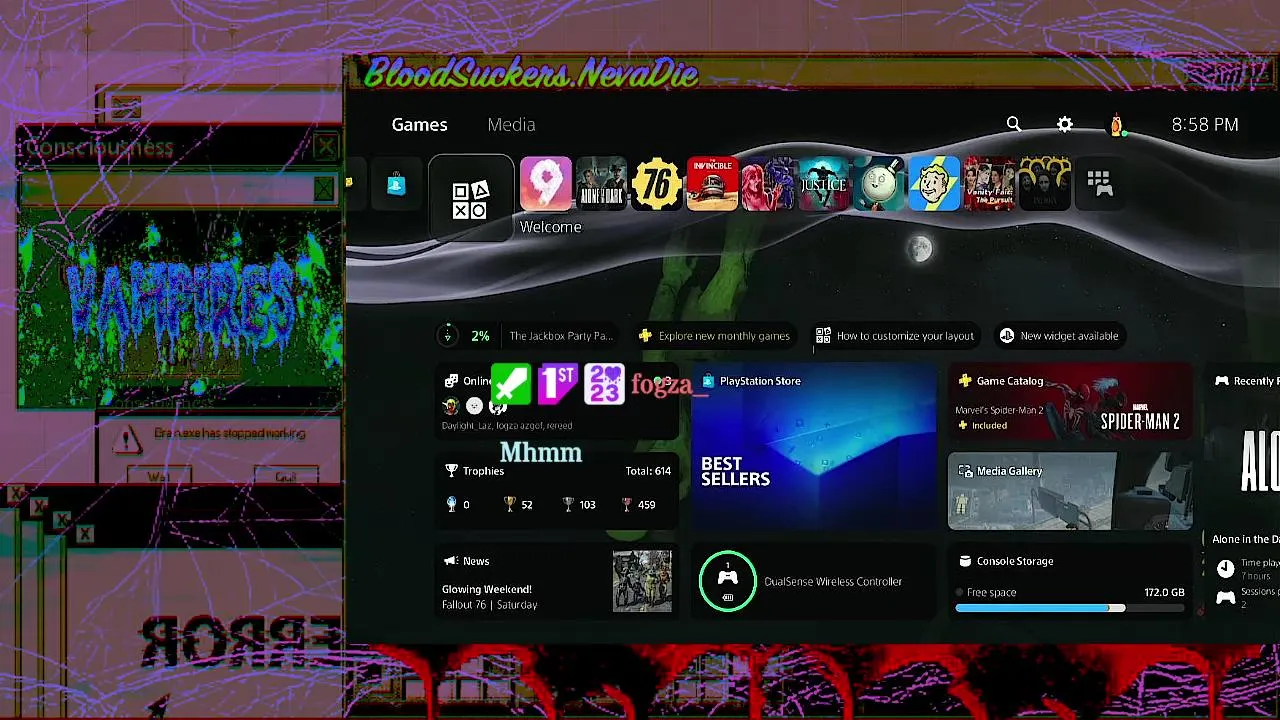Click the PS Plus icon beside Explore monthly games
Screen dimensions: 1280x720
pos(646,336)
